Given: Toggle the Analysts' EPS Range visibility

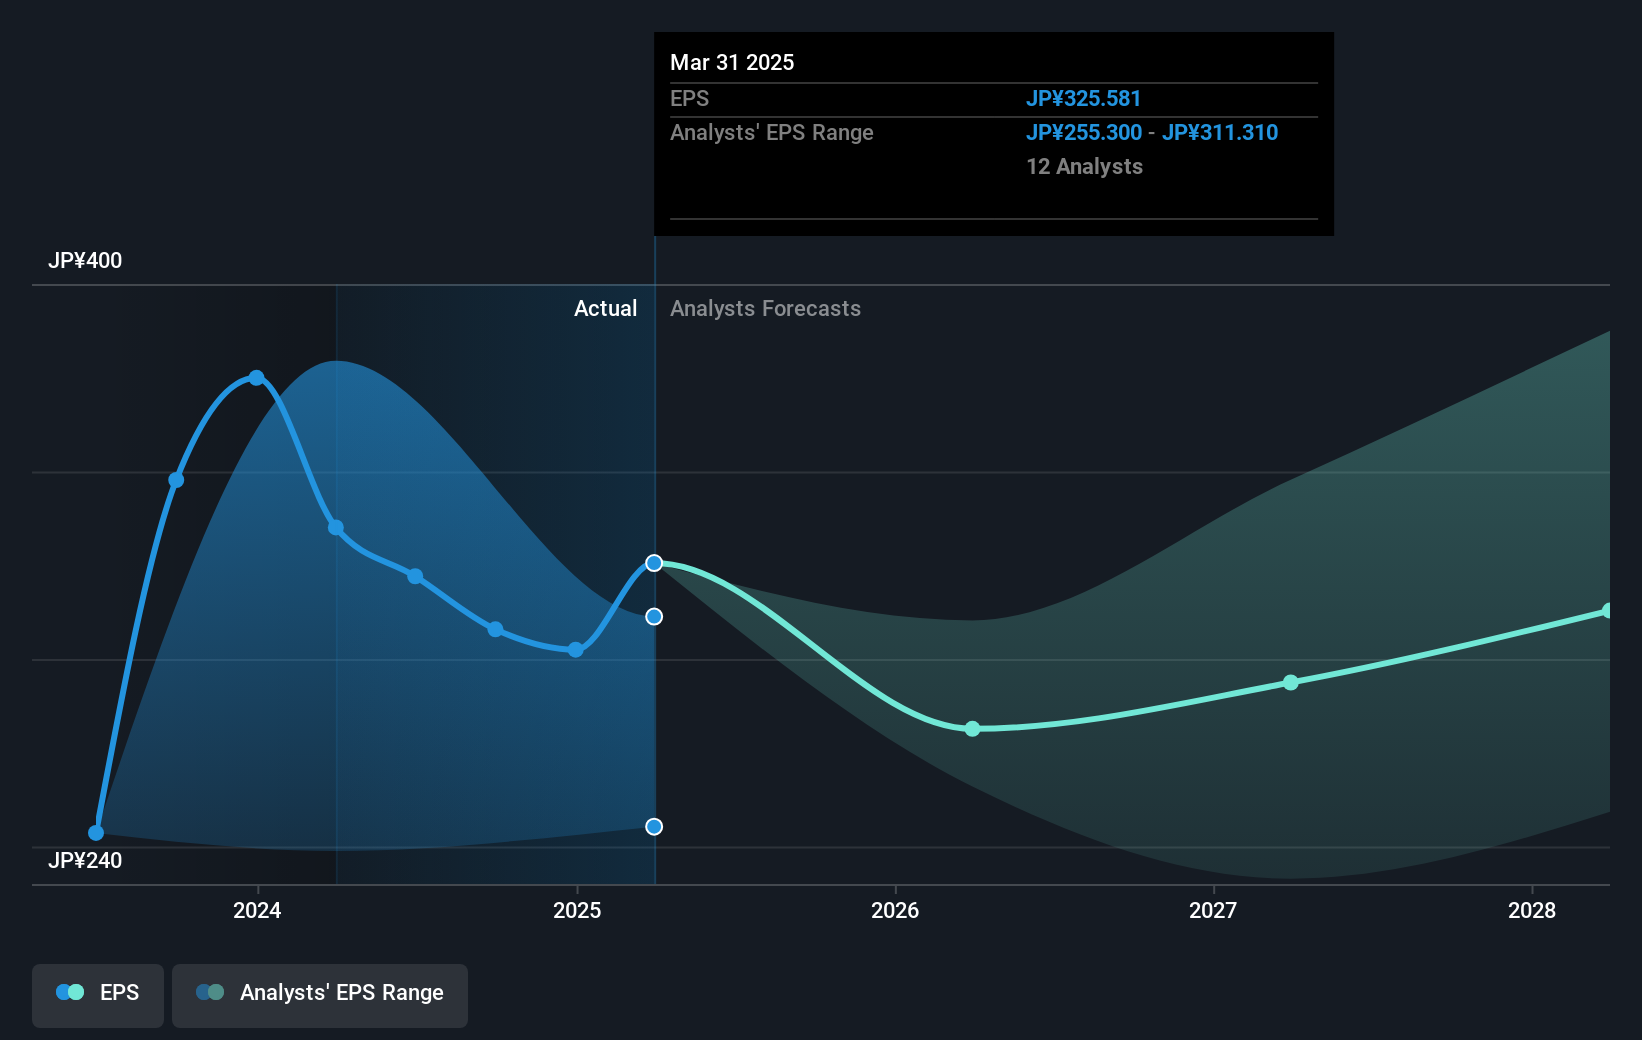Looking at the screenshot, I should 319,993.
